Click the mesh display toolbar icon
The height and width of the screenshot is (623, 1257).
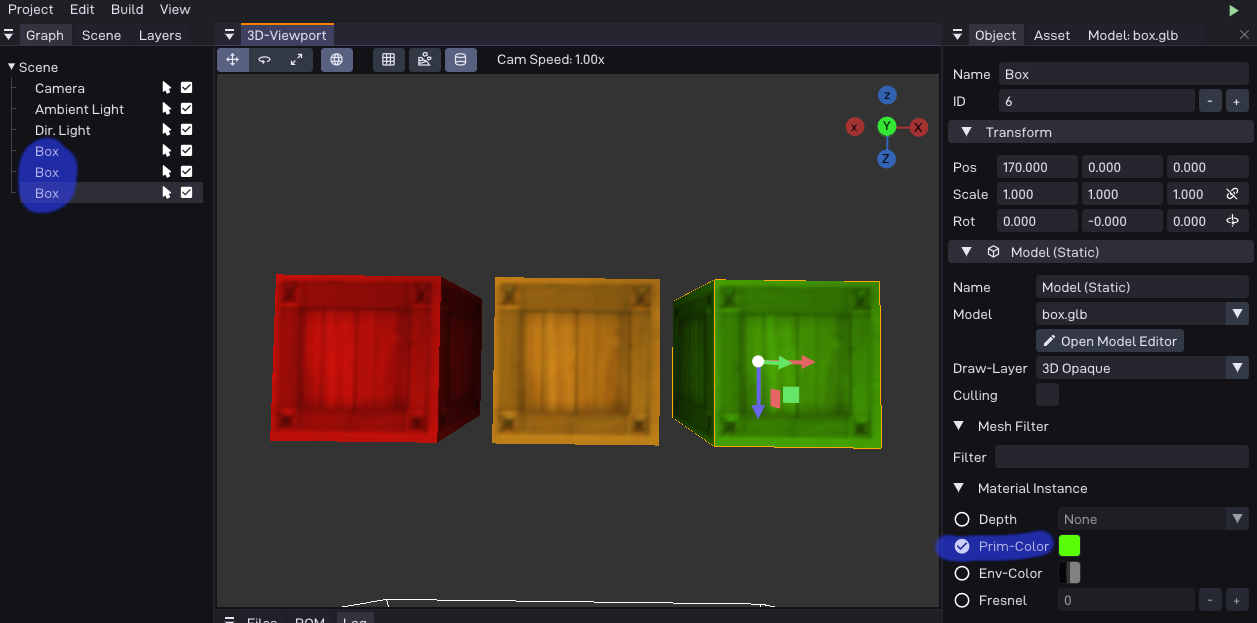coord(460,59)
